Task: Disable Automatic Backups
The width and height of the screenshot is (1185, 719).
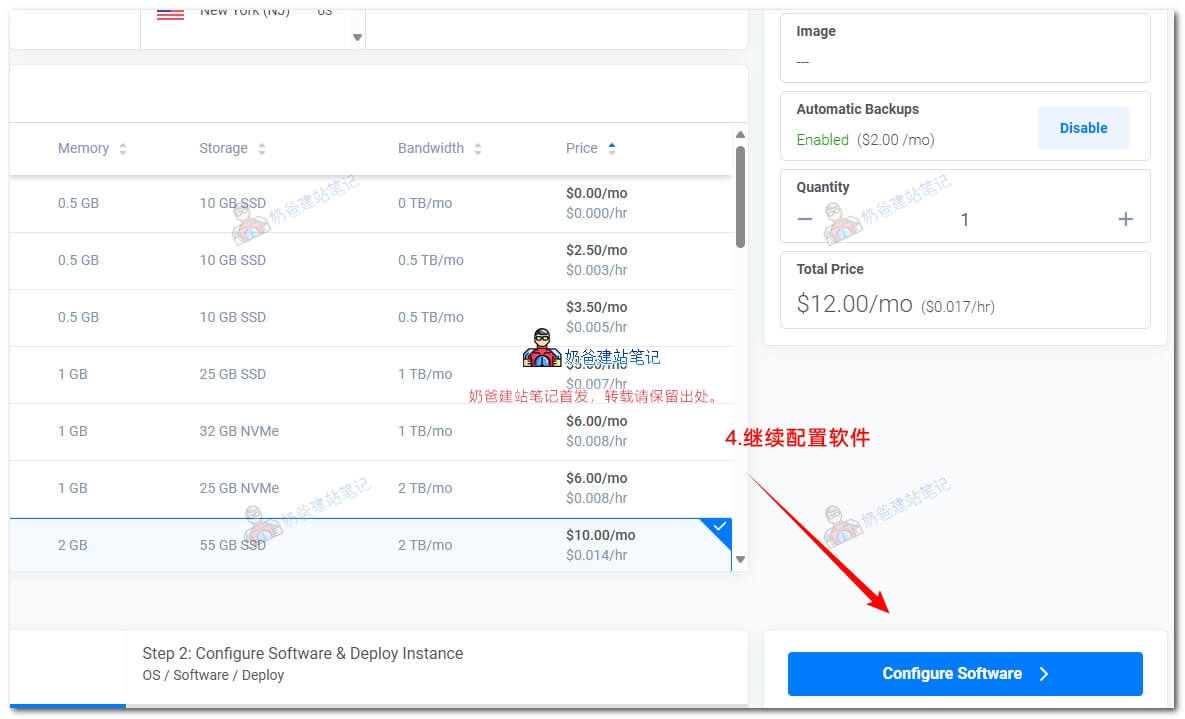Action: pos(1083,128)
